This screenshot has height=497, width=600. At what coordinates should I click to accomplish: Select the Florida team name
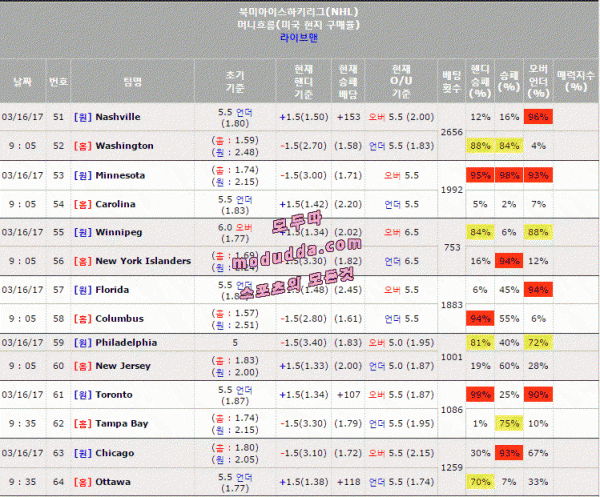click(112, 290)
